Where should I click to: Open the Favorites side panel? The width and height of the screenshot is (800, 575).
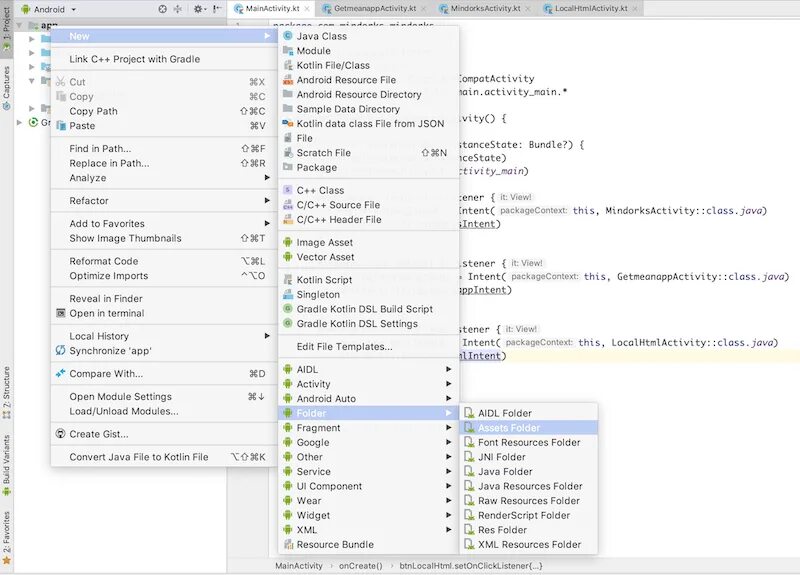click(x=7, y=537)
